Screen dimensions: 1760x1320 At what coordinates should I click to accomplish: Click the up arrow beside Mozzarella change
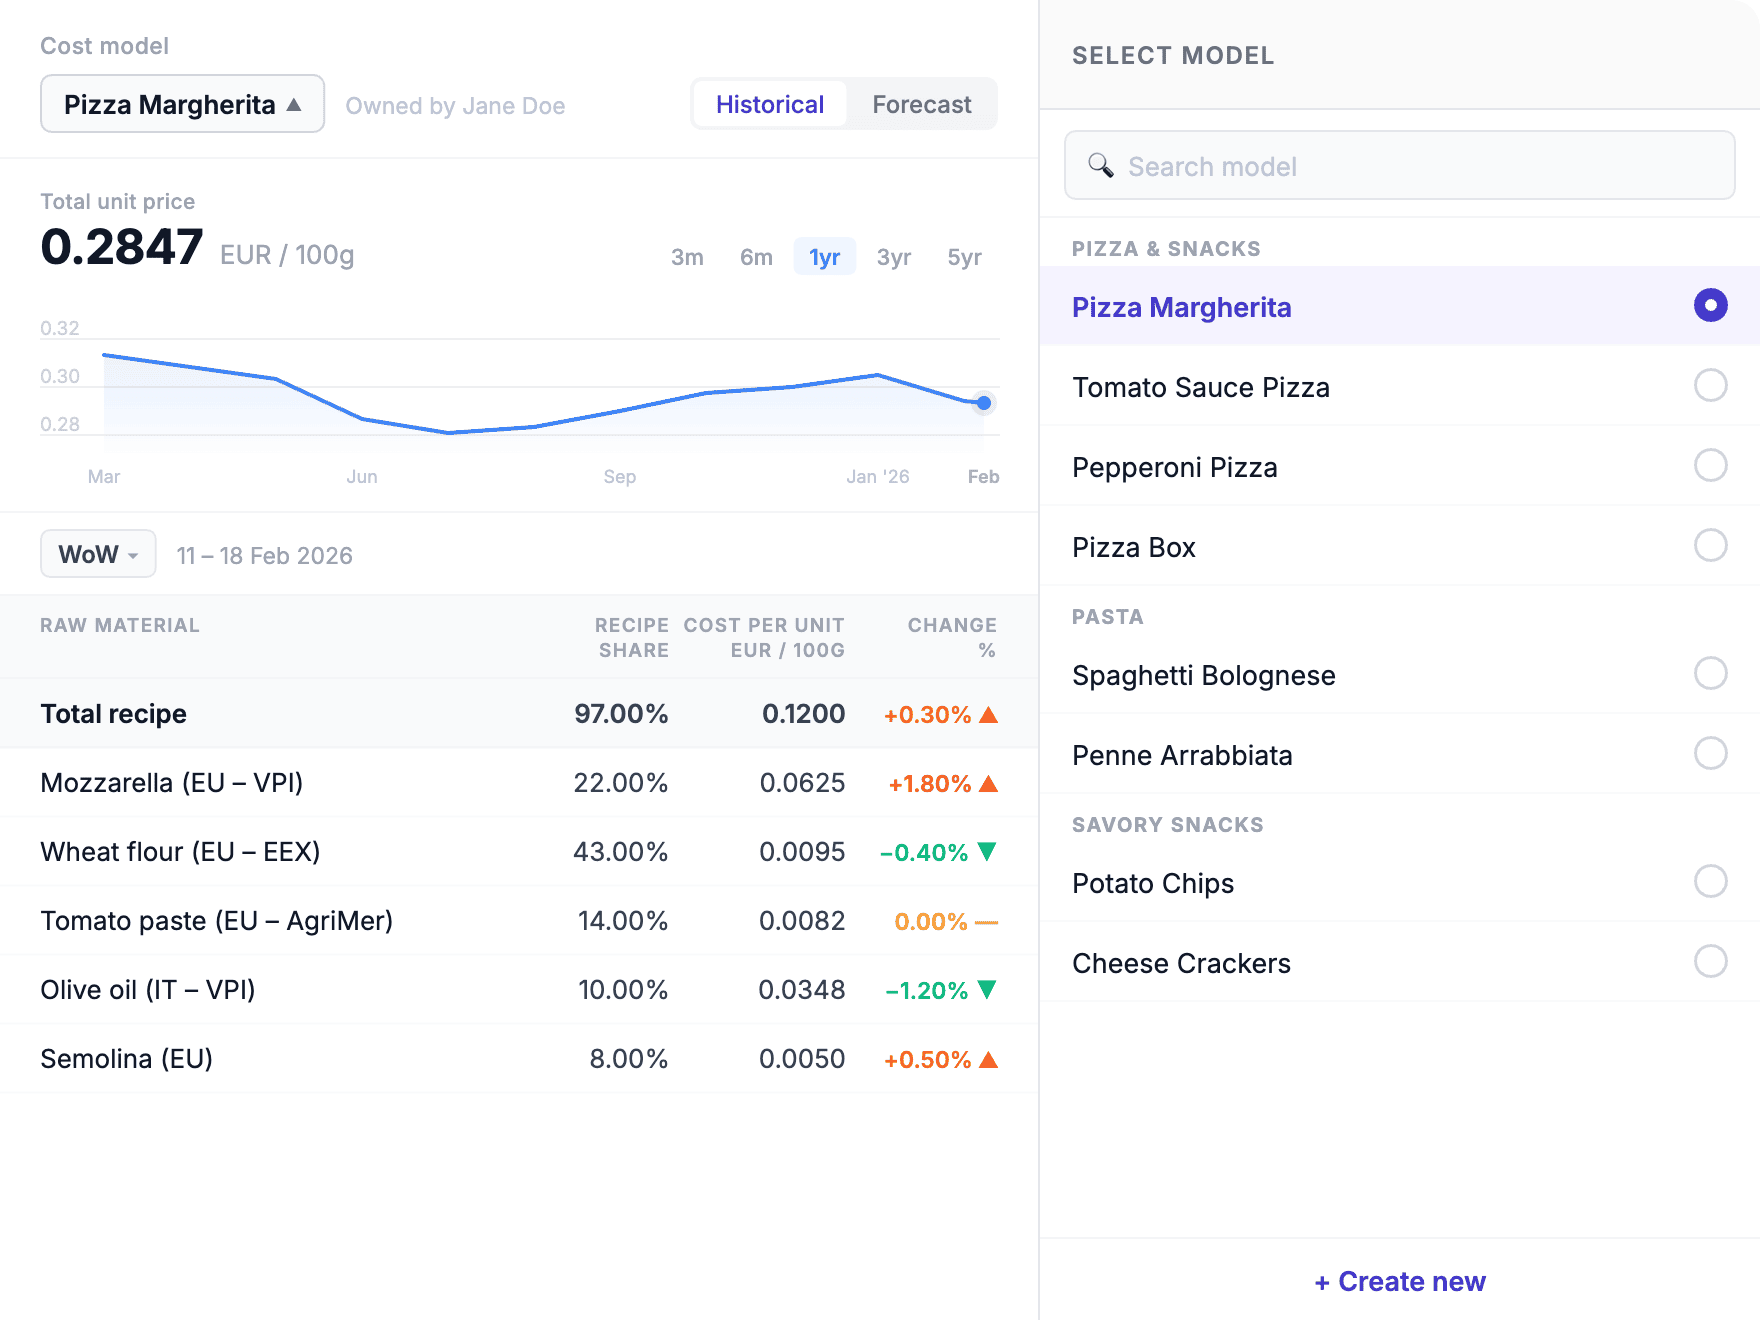point(988,783)
